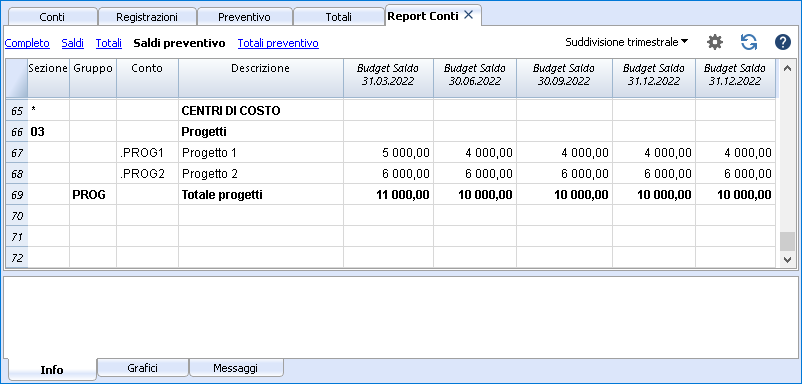Screen dimensions: 802x384
Task: Open the Info bottom tab
Action: 52,370
